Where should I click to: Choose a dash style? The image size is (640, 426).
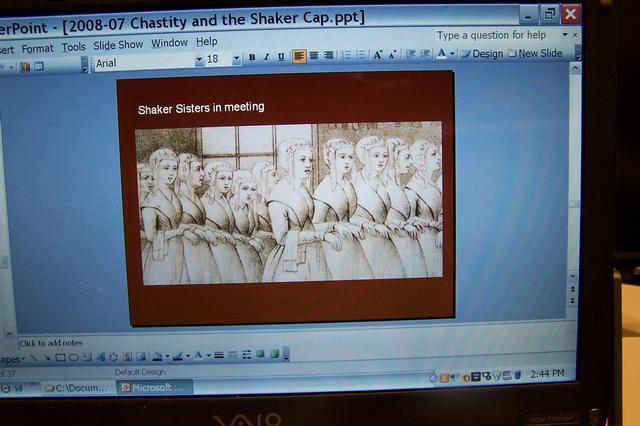pos(233,355)
